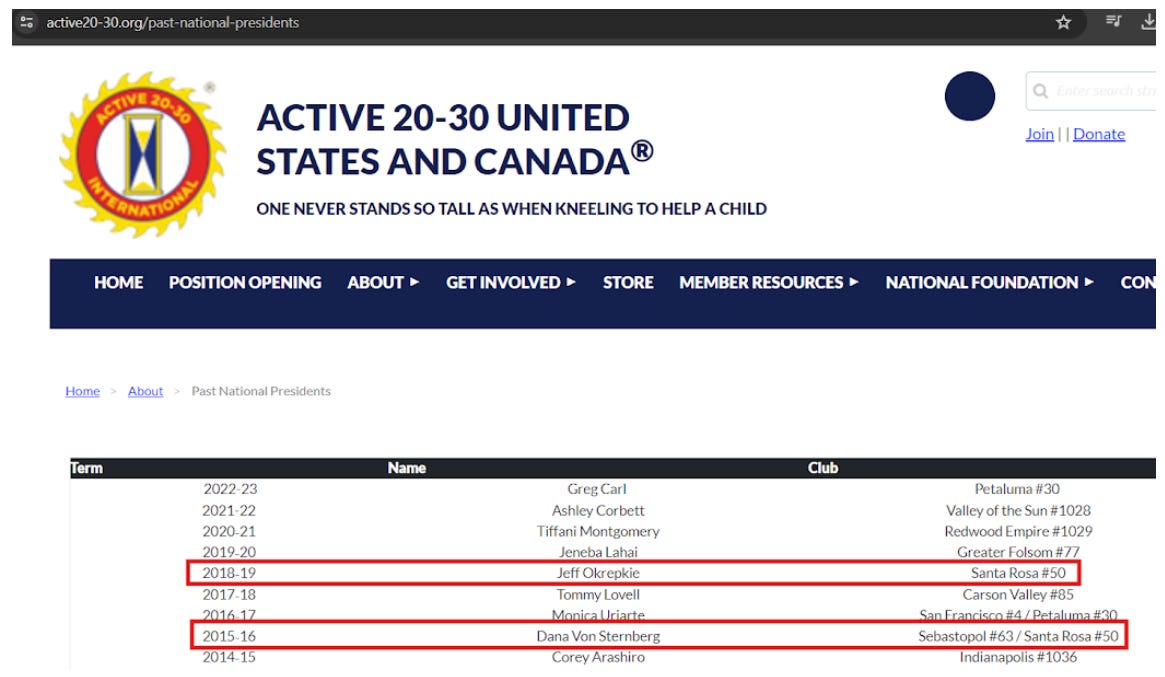Open the Donate link
The width and height of the screenshot is (1165, 677).
coord(1099,134)
